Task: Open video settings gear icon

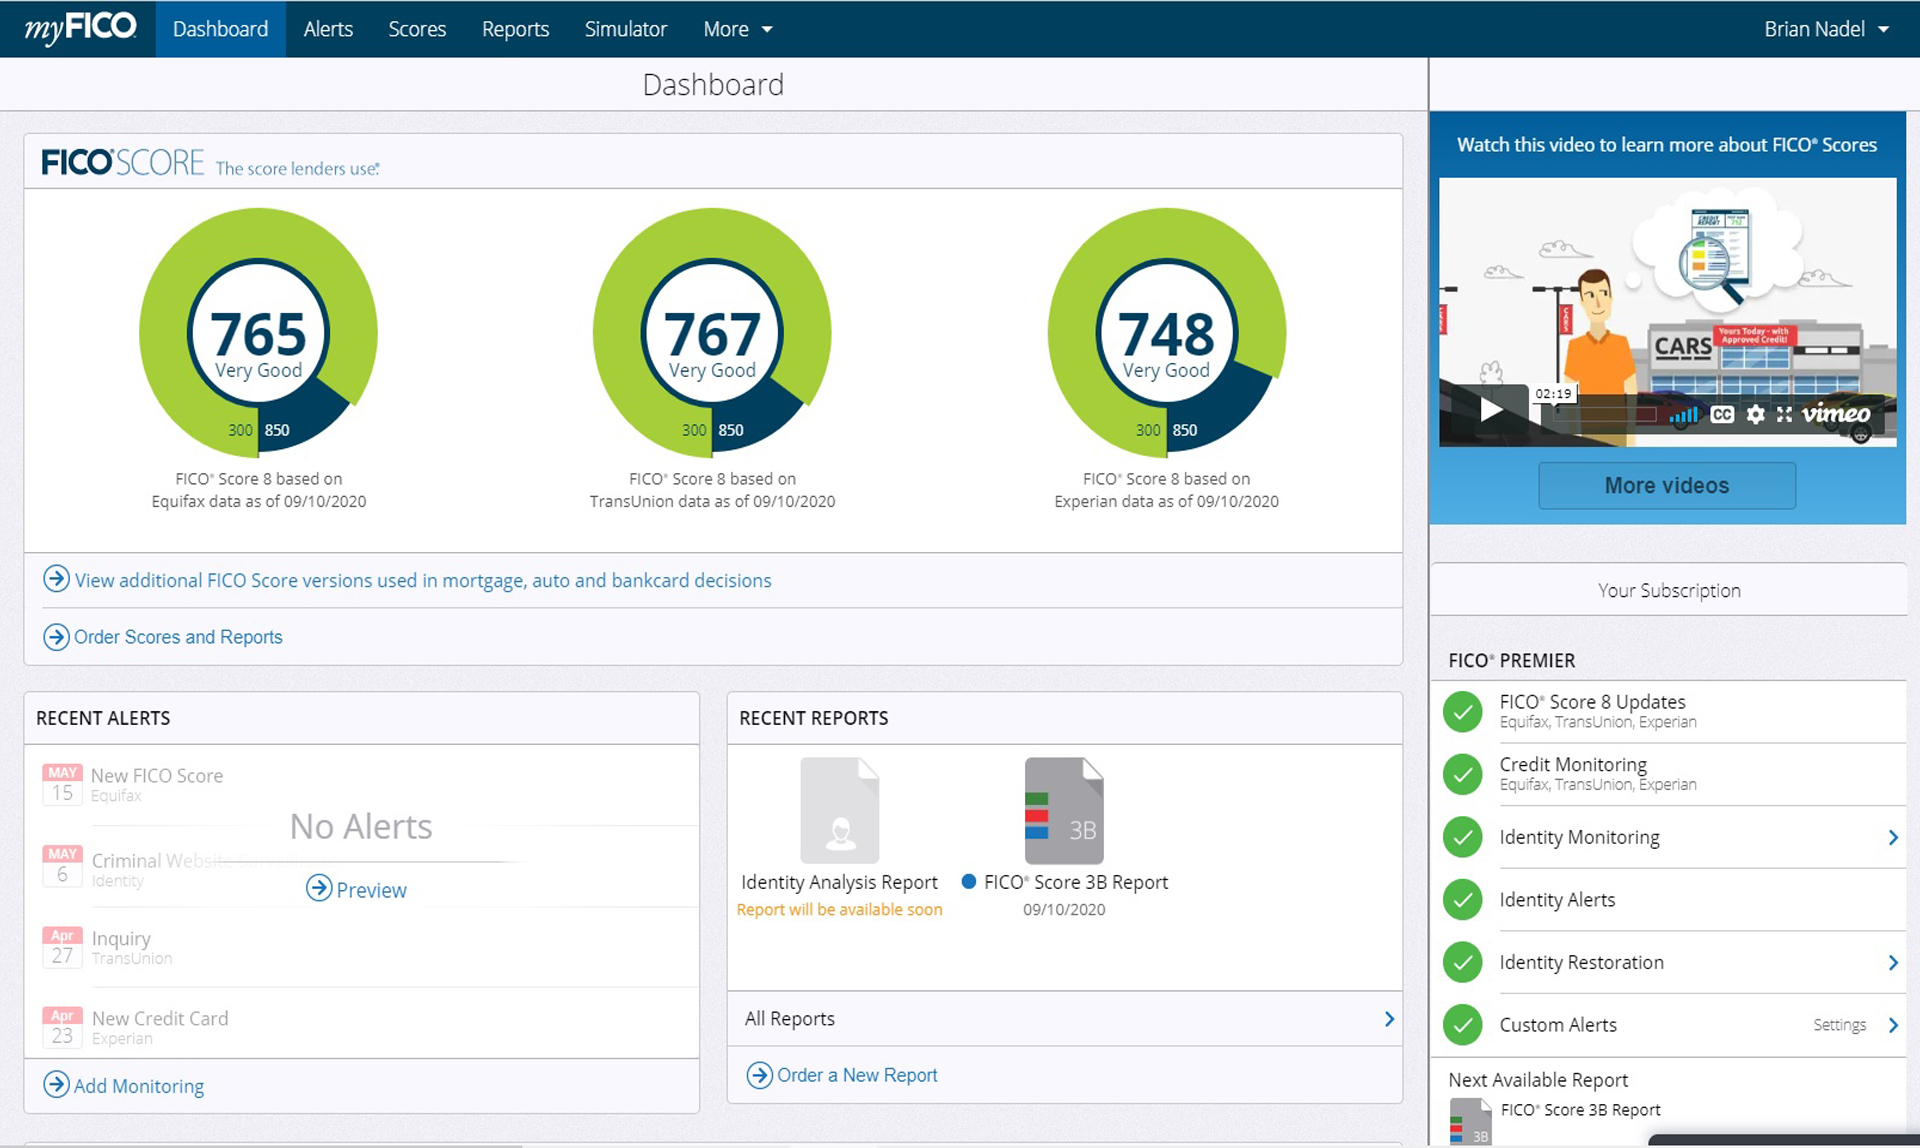Action: click(x=1755, y=414)
